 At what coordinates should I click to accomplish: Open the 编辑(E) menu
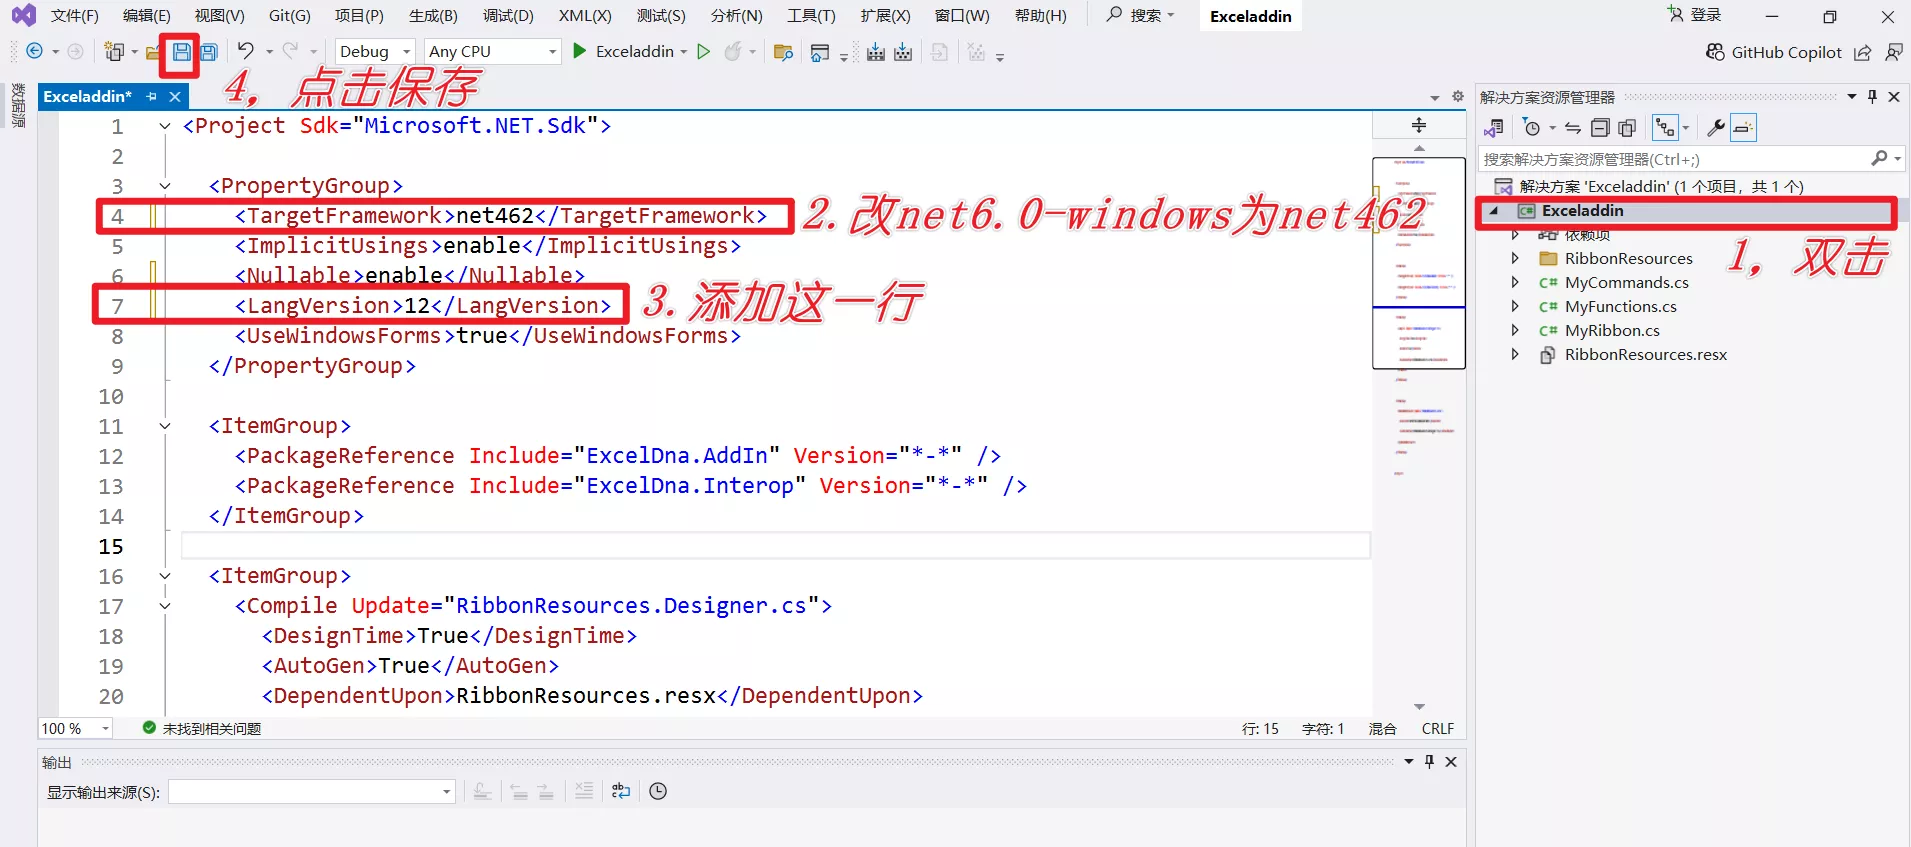[147, 16]
